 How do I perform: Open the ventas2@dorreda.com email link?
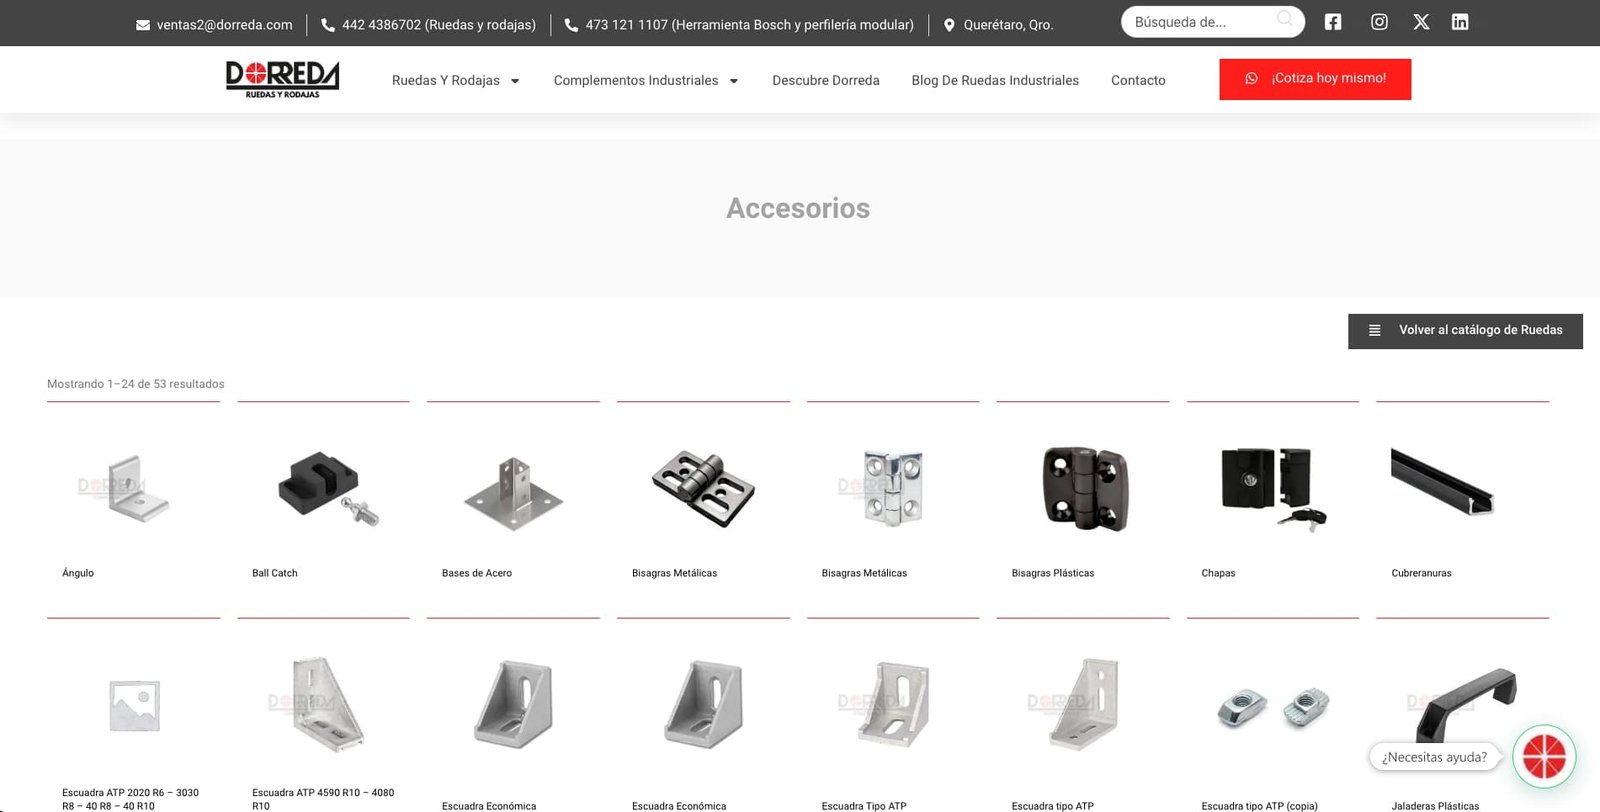pyautogui.click(x=225, y=25)
